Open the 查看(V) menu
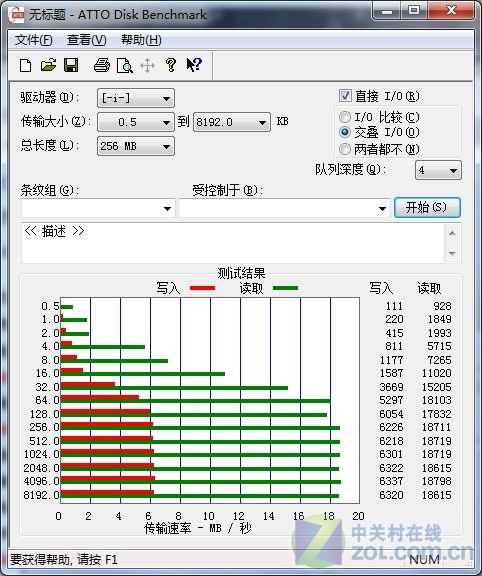The height and width of the screenshot is (576, 482). pos(86,40)
